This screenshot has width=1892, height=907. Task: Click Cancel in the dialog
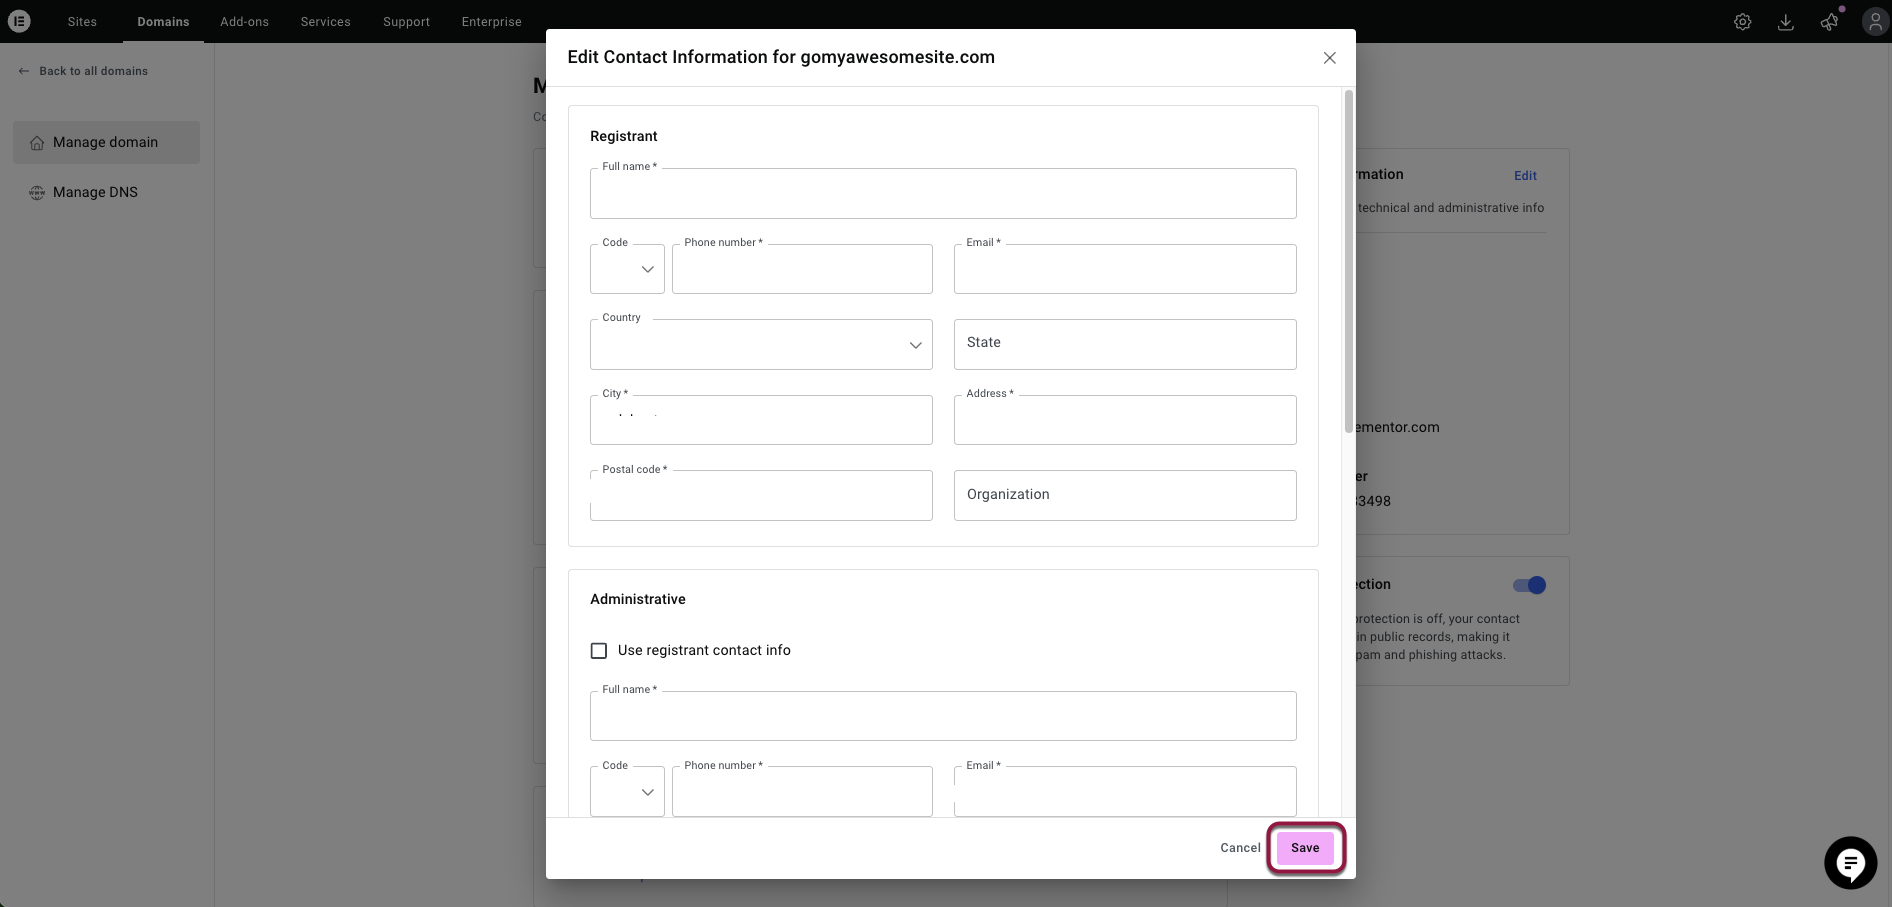pos(1240,848)
